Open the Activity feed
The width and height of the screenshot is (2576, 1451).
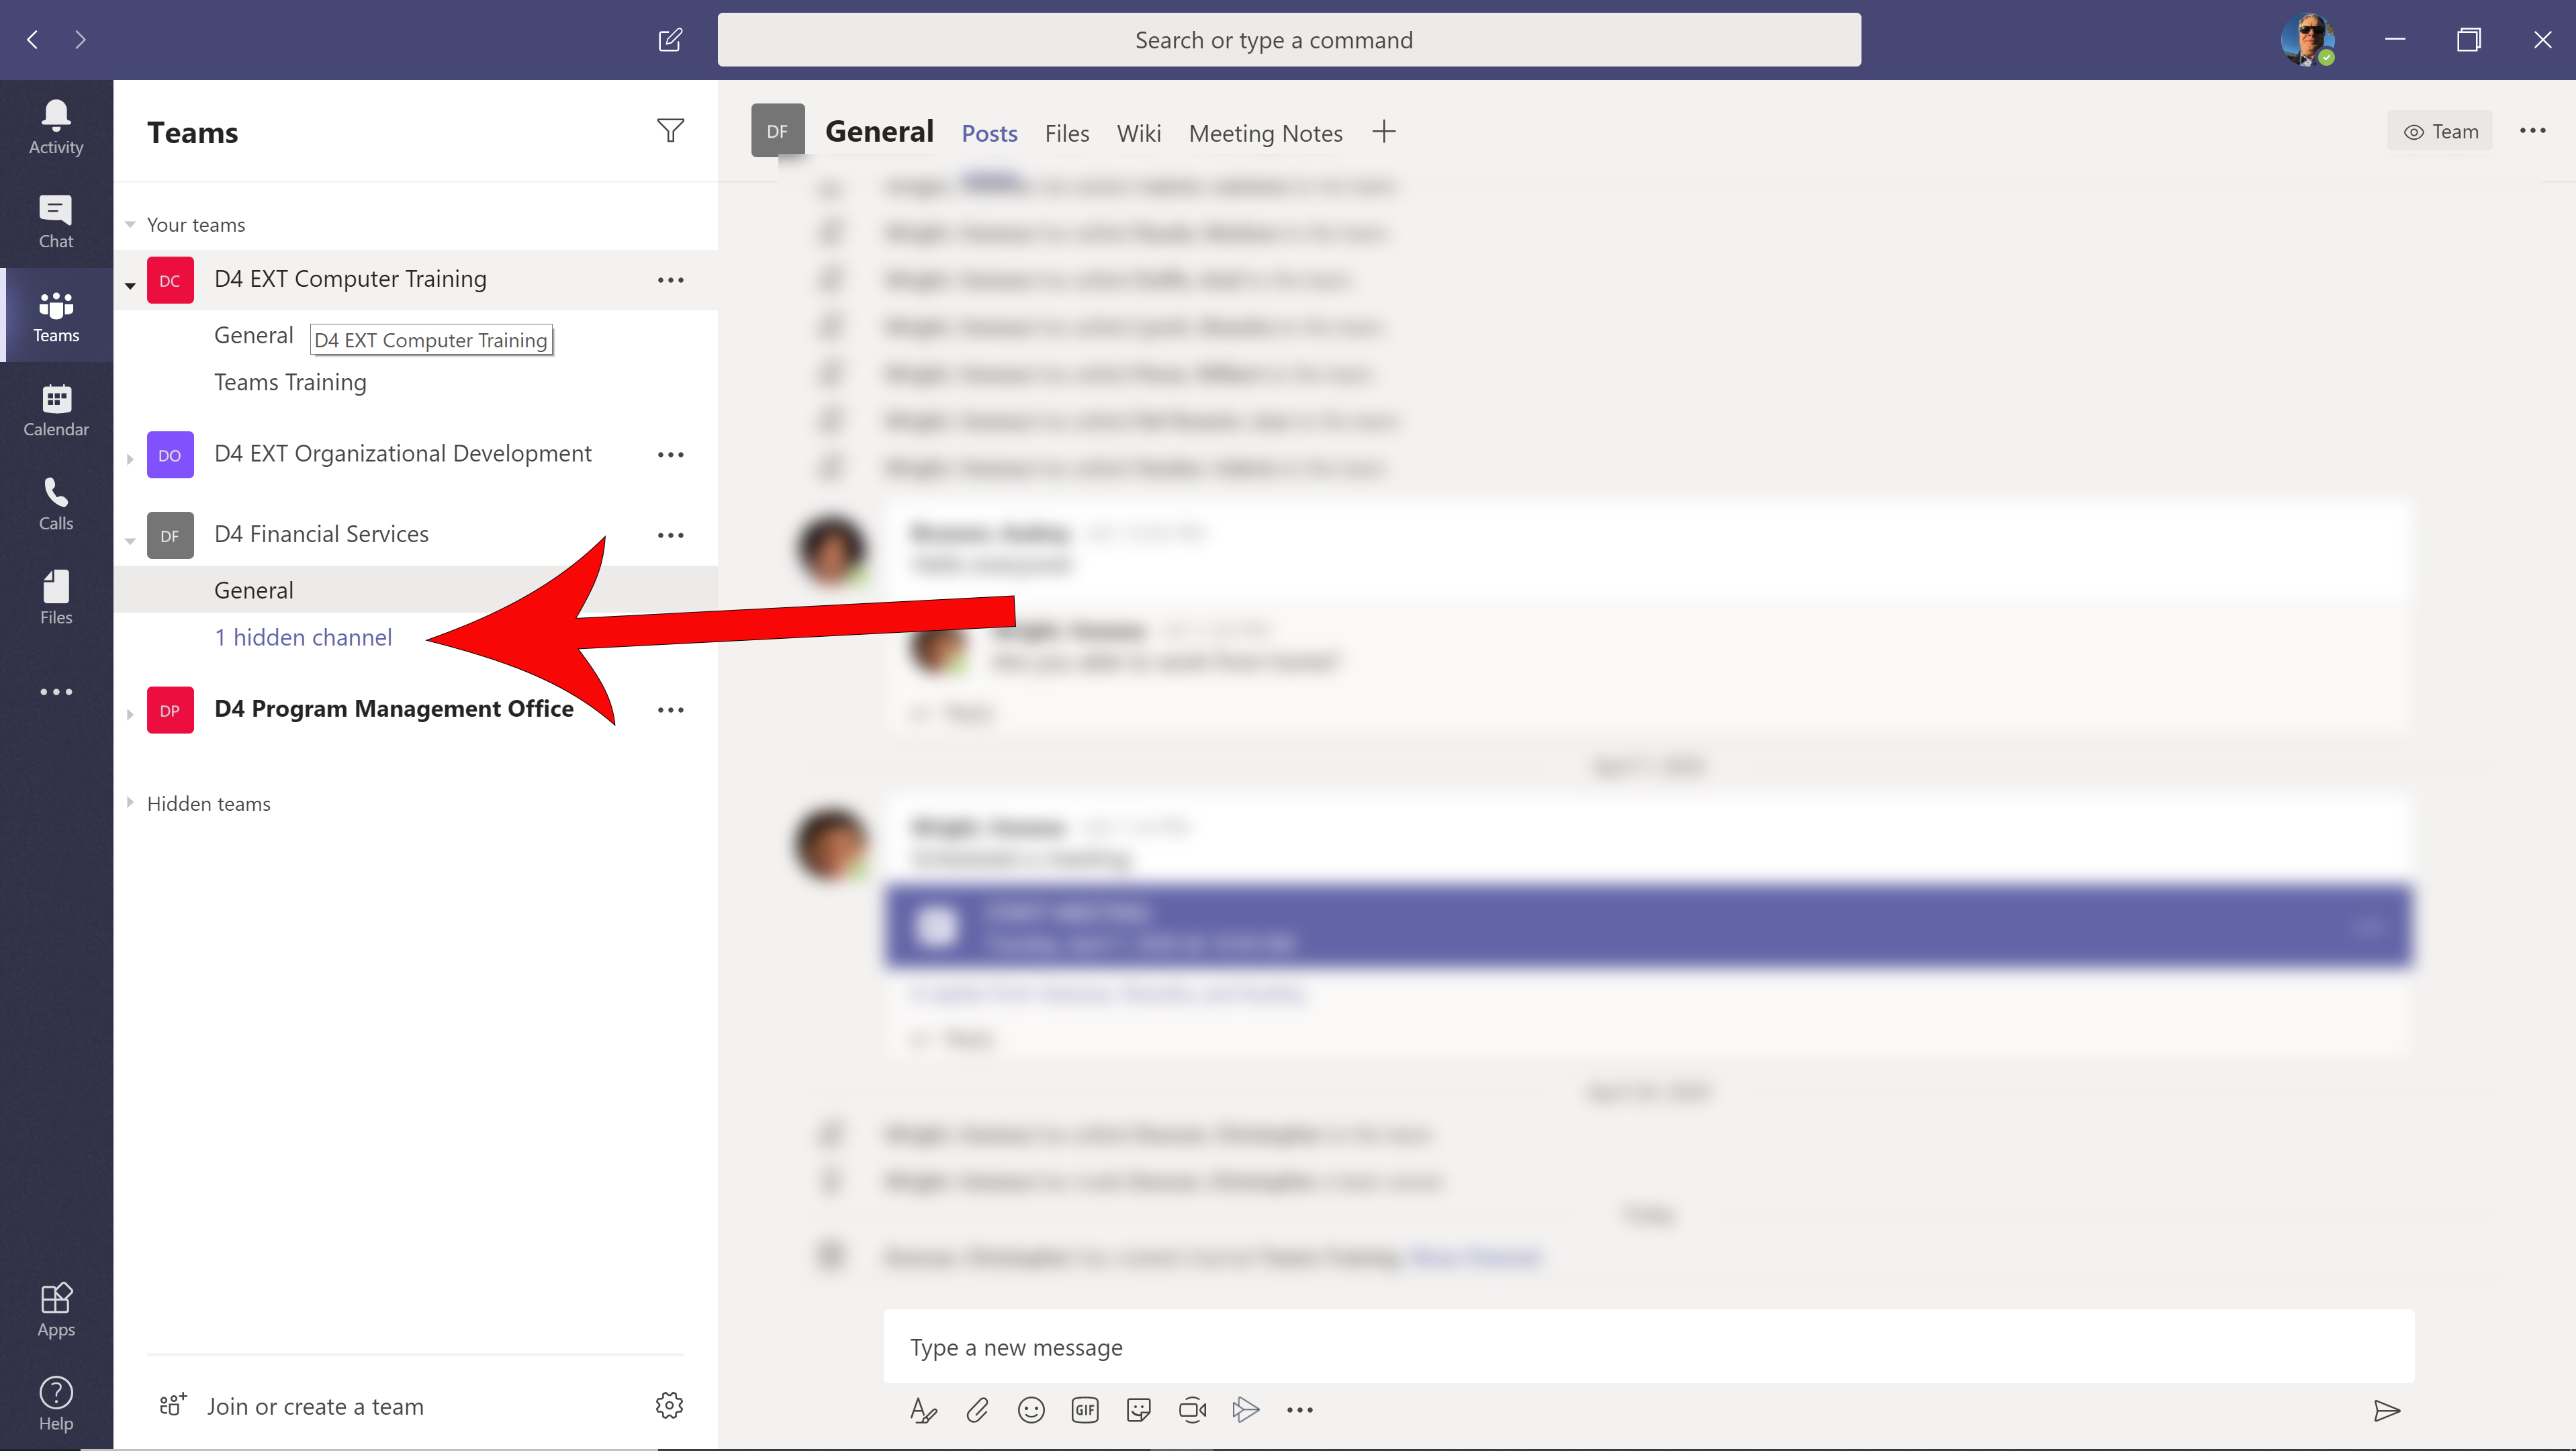[56, 128]
